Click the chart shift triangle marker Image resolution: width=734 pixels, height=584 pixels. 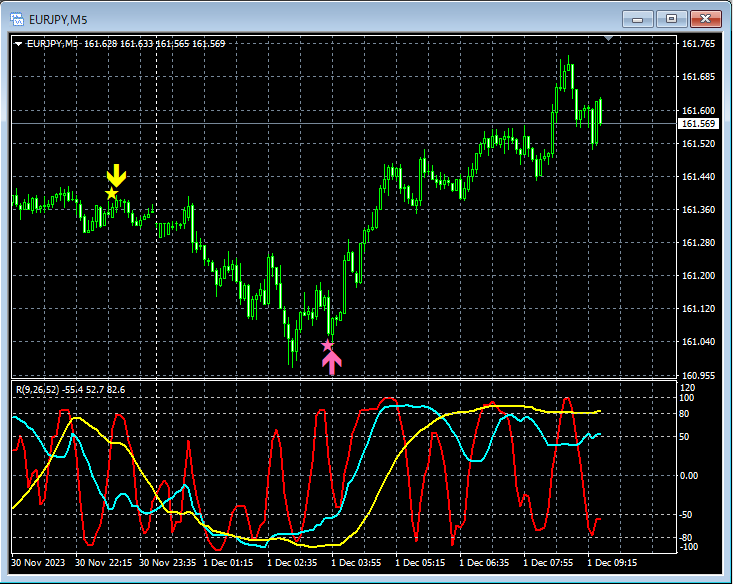coord(609,38)
